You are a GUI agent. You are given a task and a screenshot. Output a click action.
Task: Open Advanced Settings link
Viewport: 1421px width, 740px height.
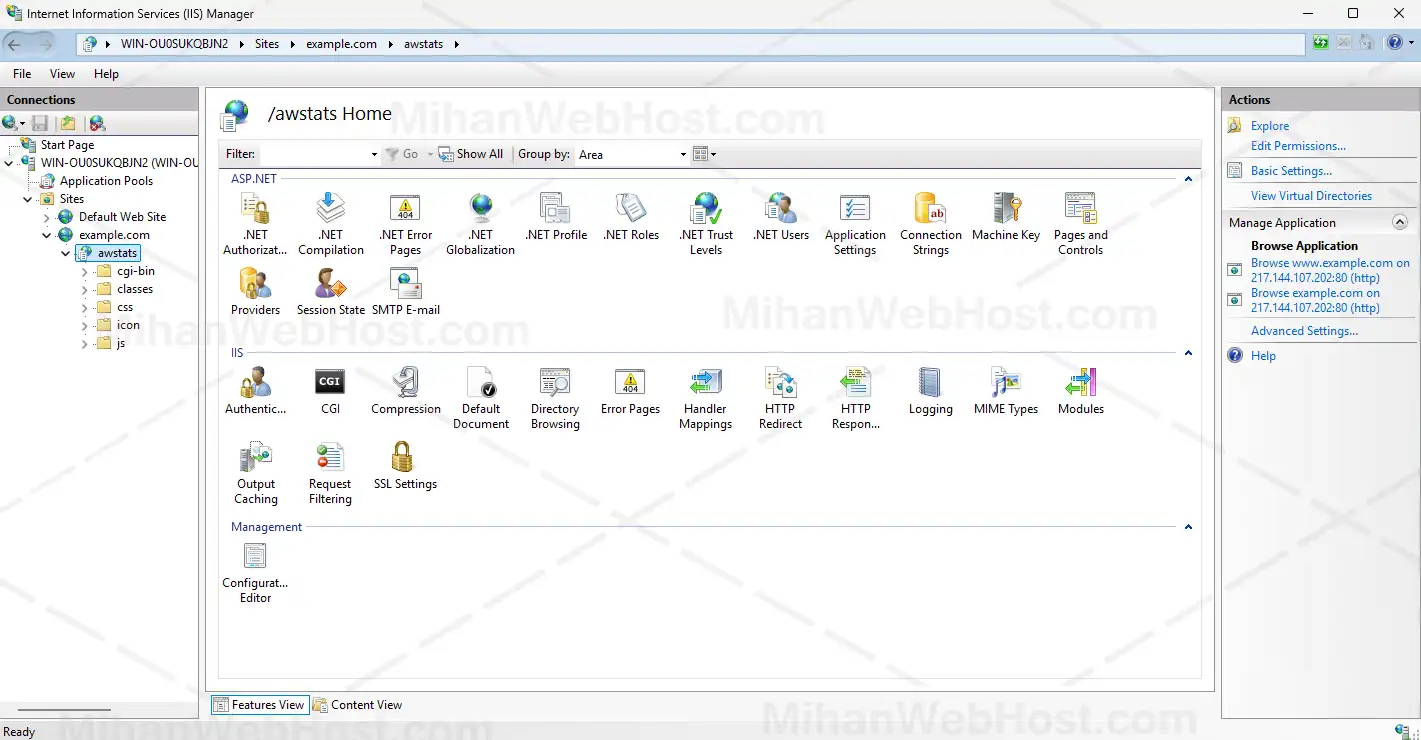tap(1304, 331)
